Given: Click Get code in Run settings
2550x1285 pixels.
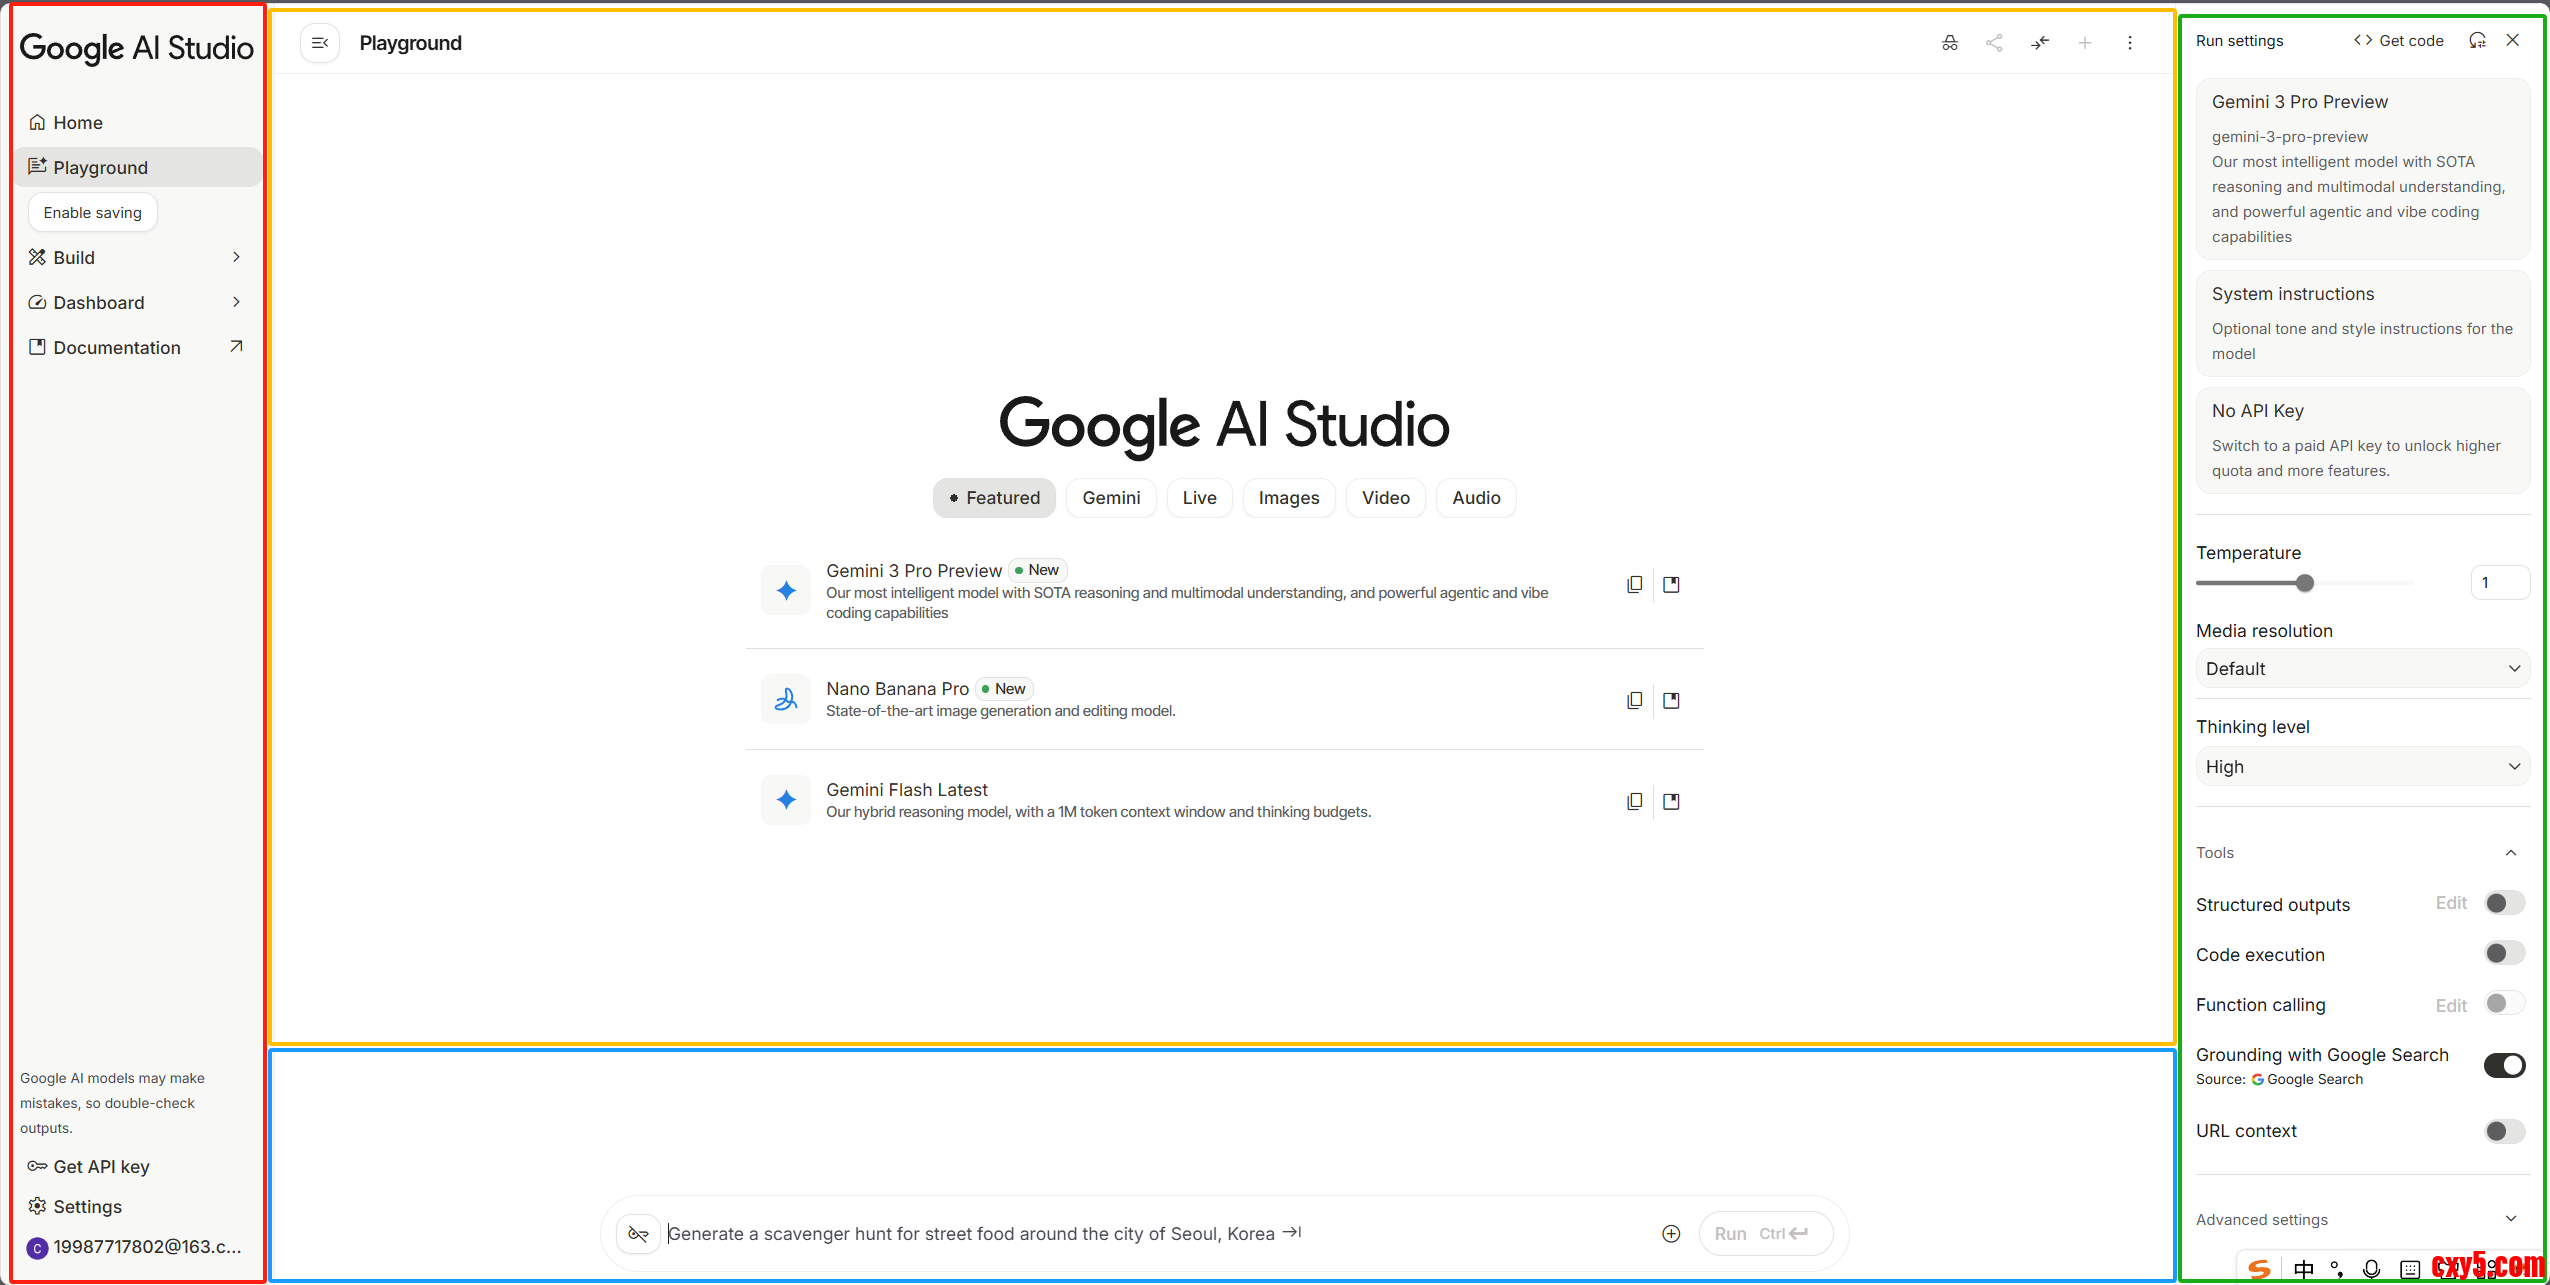Looking at the screenshot, I should (2398, 41).
